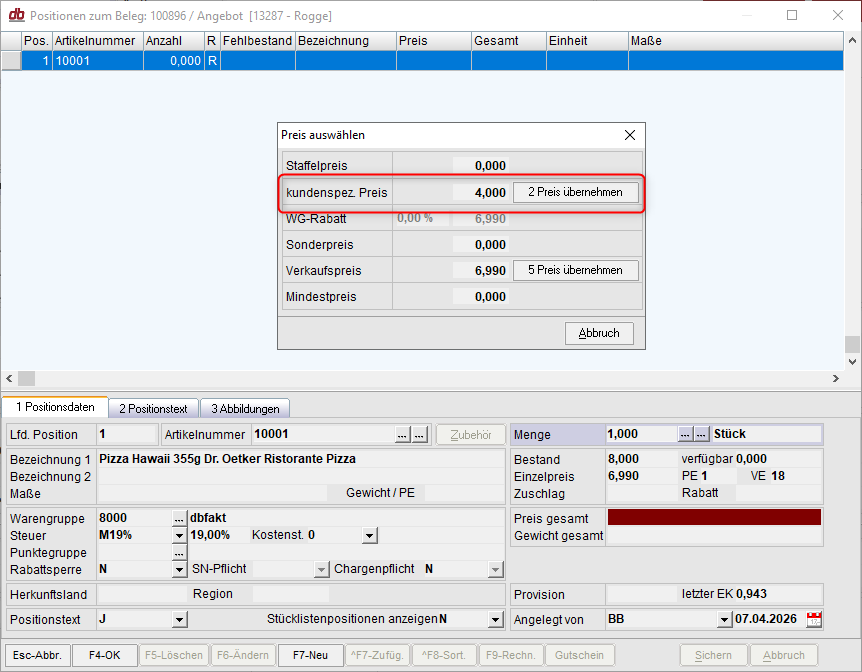Open the calendar icon beside the date
The width and height of the screenshot is (862, 672).
click(813, 619)
